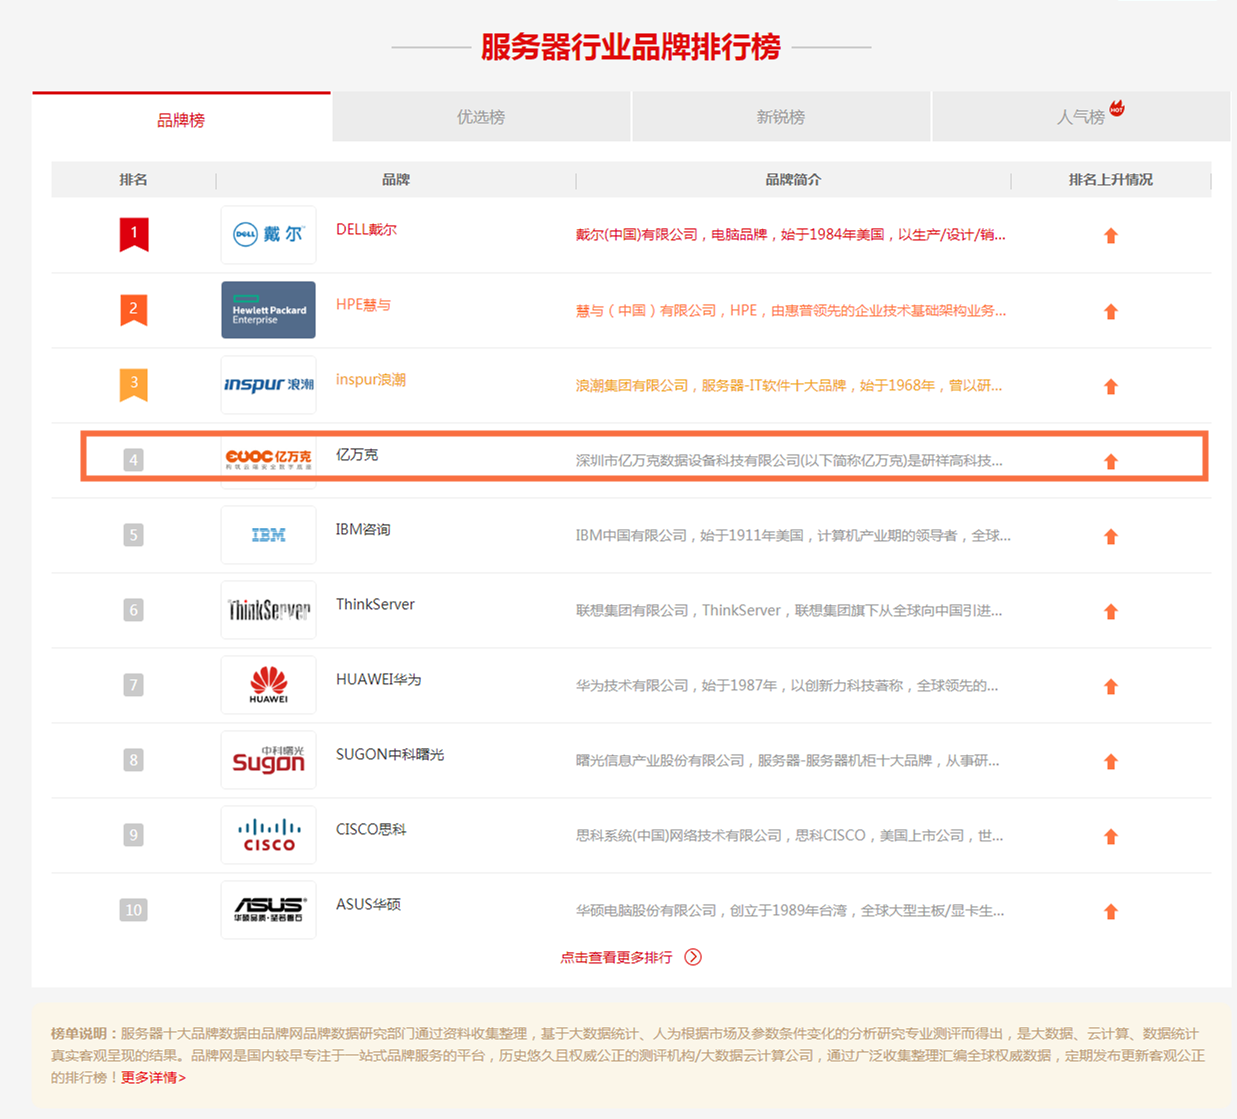
Task: Click the circled arrow beside 点击查看更多排行
Action: pos(693,957)
